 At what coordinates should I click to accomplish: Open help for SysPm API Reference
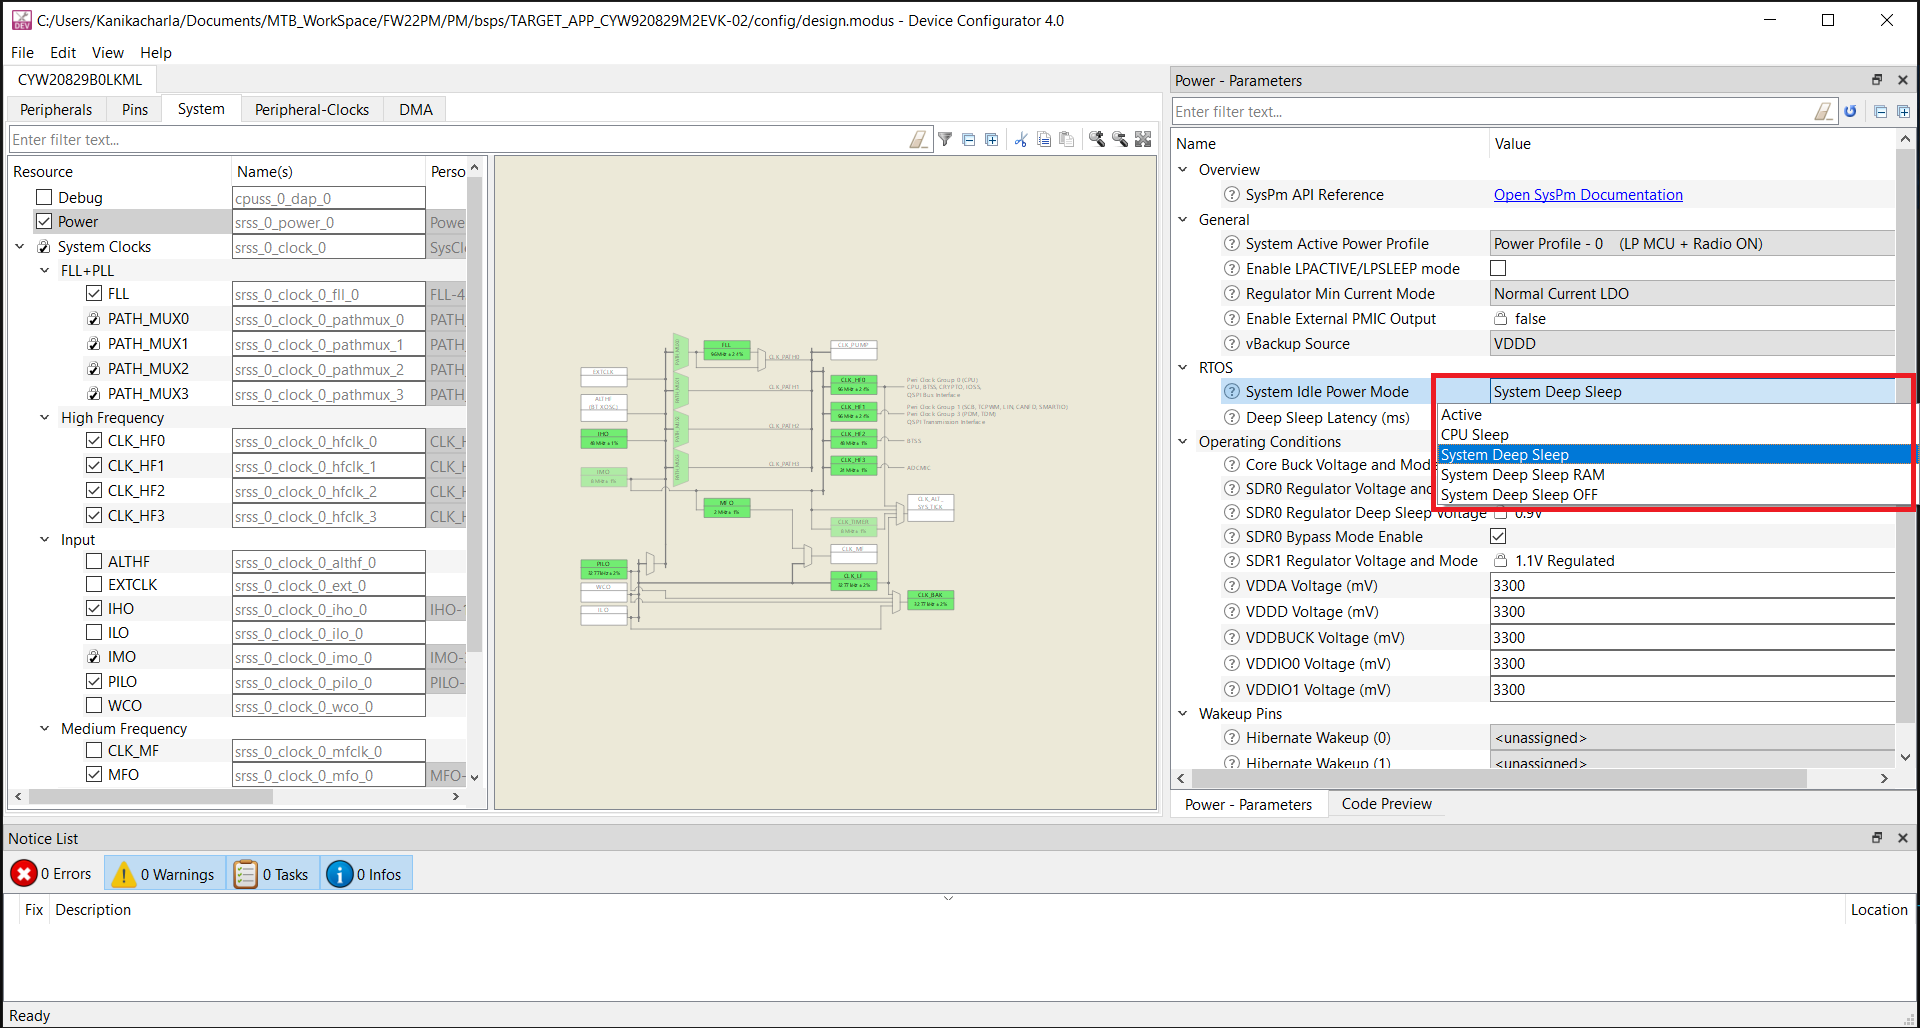tap(1232, 194)
